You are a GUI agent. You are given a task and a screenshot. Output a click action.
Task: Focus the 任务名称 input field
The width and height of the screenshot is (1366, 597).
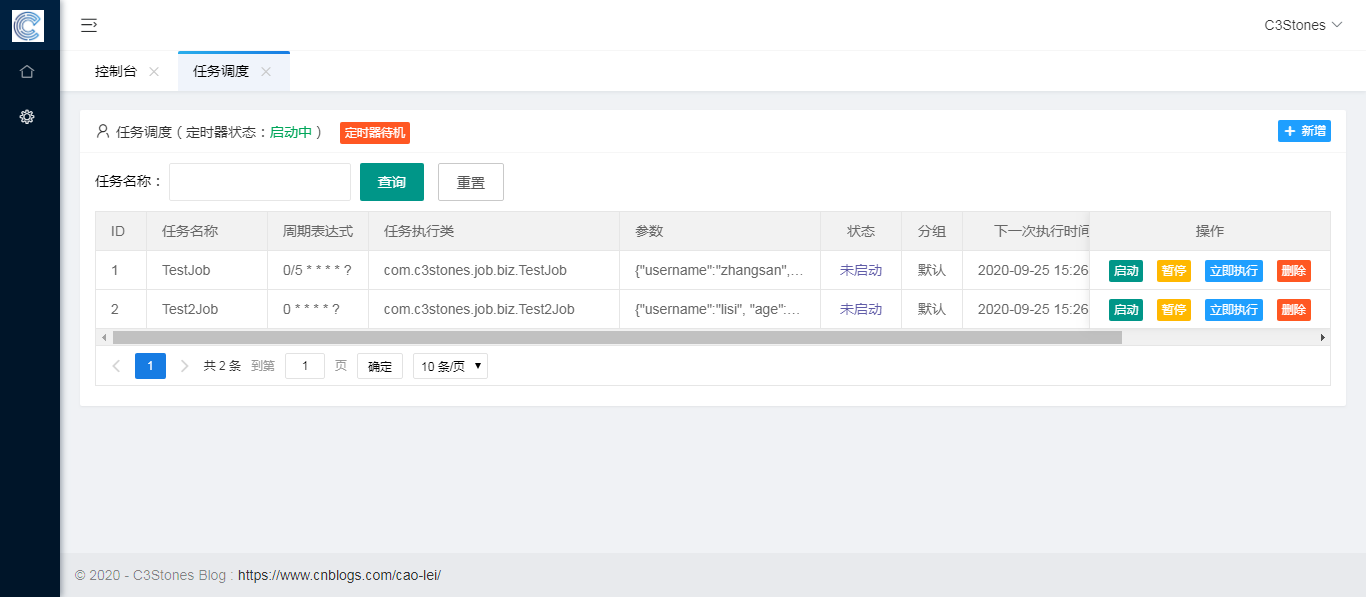(x=260, y=182)
